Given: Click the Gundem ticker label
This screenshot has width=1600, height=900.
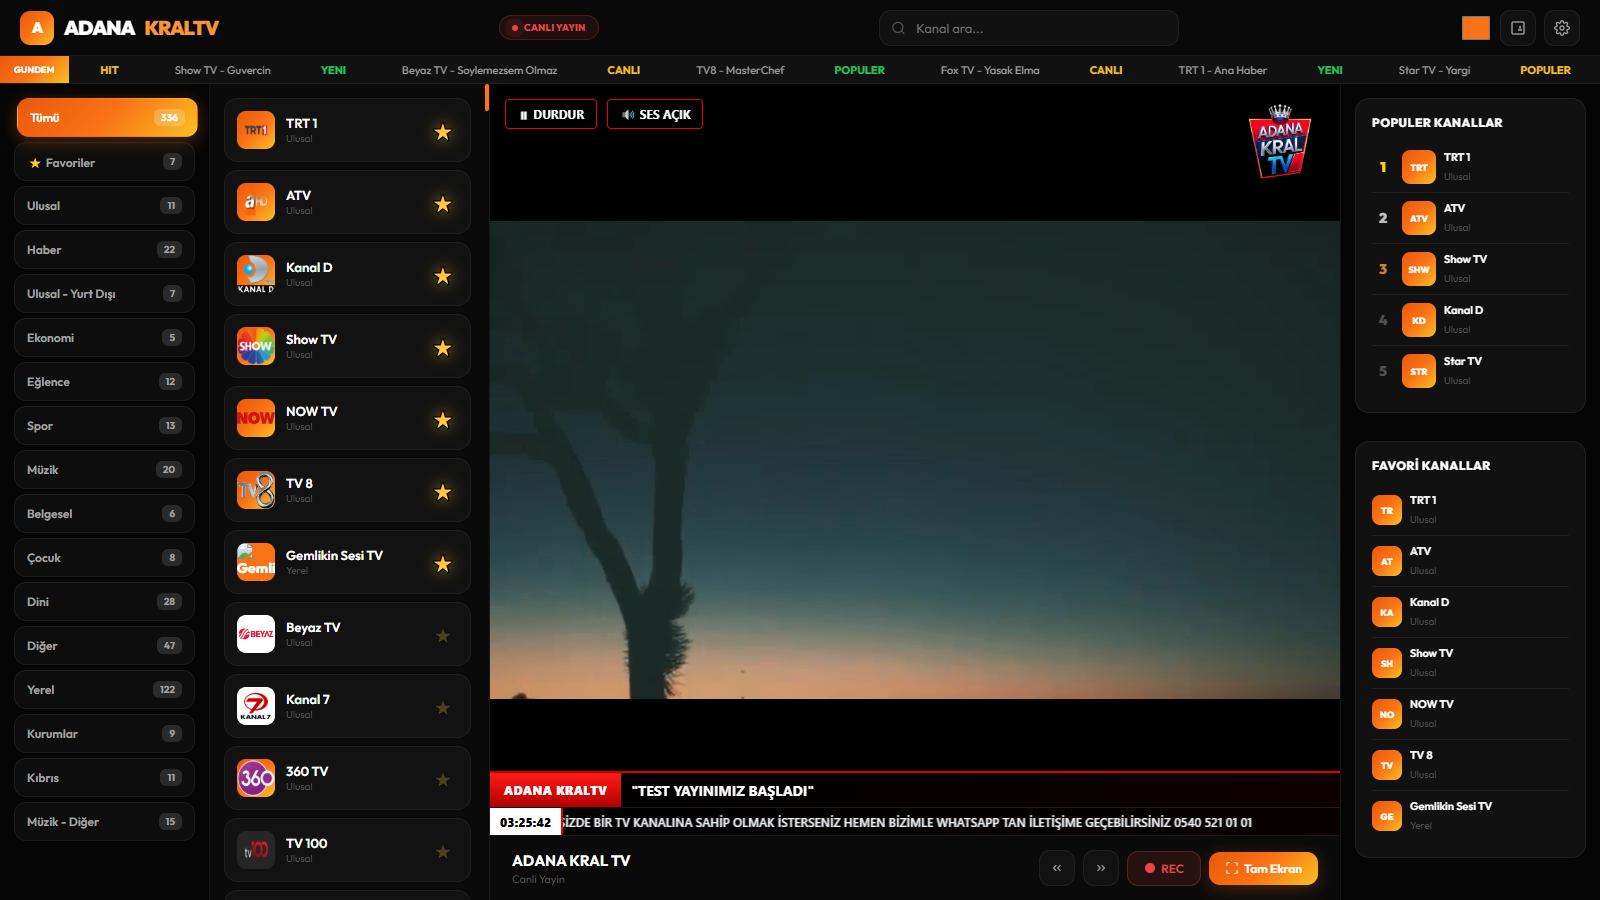Looking at the screenshot, I should pos(34,70).
